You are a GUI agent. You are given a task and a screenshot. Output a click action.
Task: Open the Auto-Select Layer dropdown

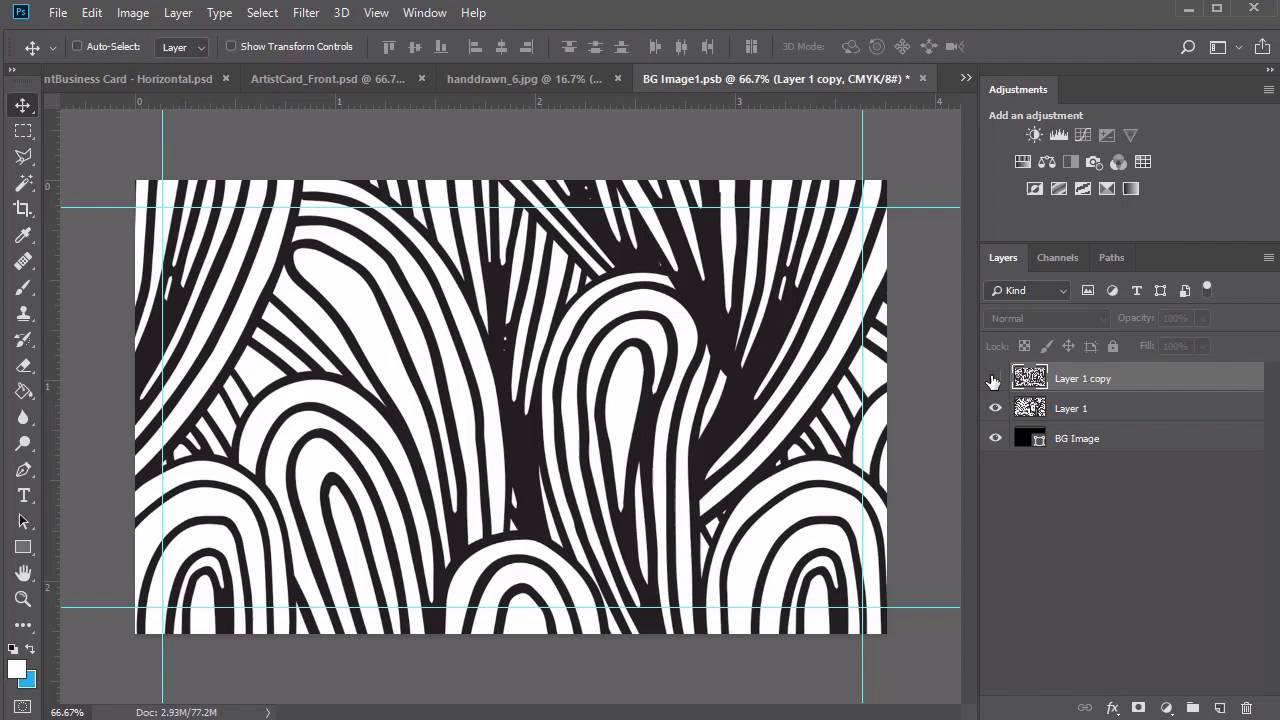(x=184, y=47)
